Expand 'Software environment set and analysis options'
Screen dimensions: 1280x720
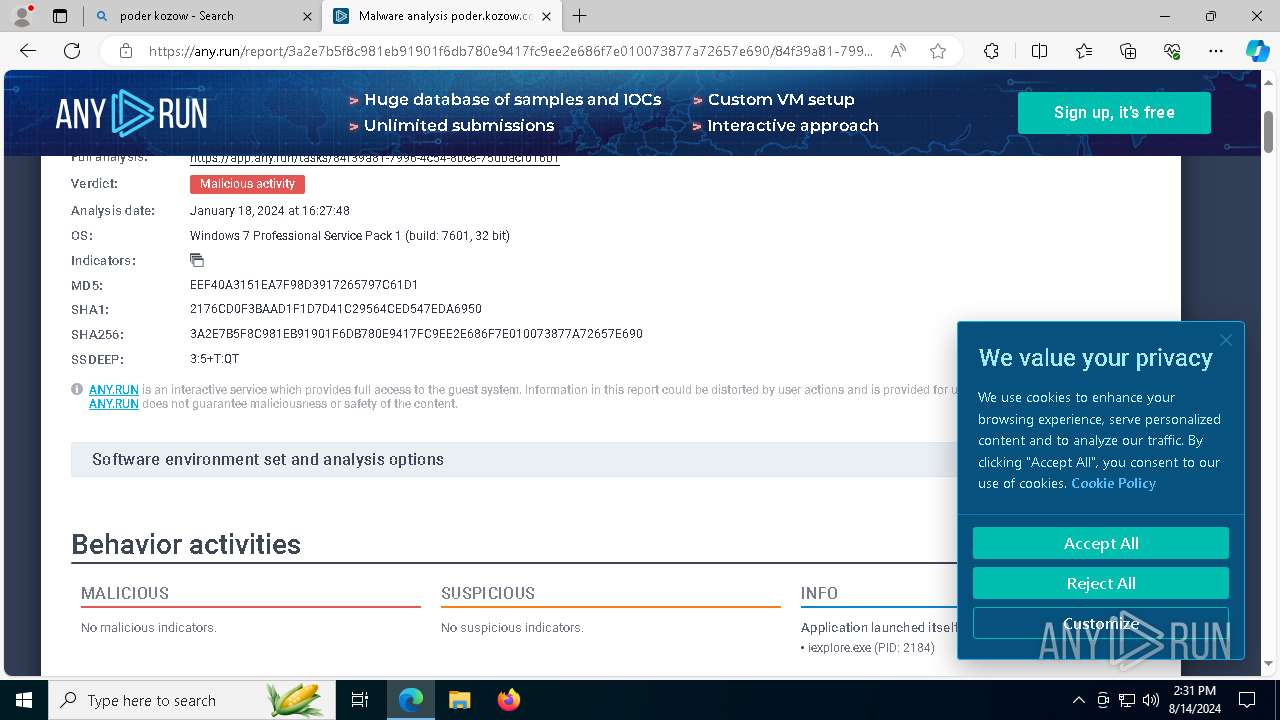(x=514, y=460)
